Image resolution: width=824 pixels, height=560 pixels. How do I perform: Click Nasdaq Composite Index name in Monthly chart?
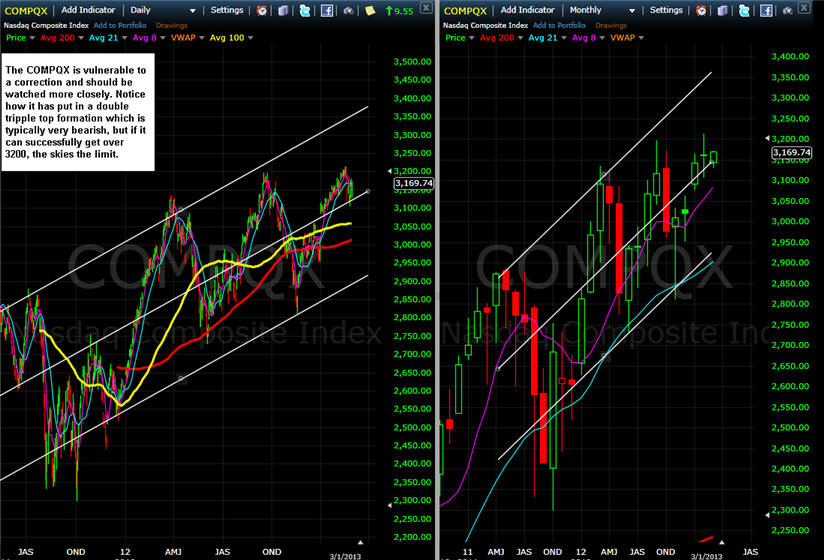click(x=485, y=25)
